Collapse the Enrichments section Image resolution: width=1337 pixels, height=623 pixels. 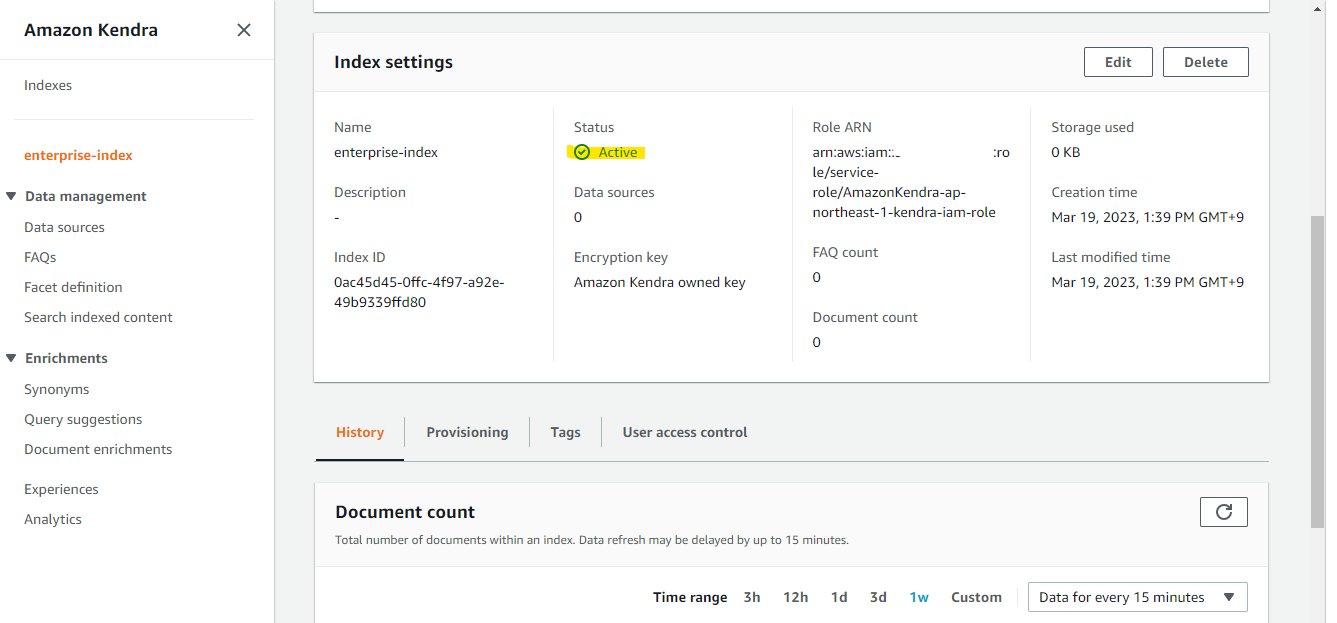pos(10,357)
